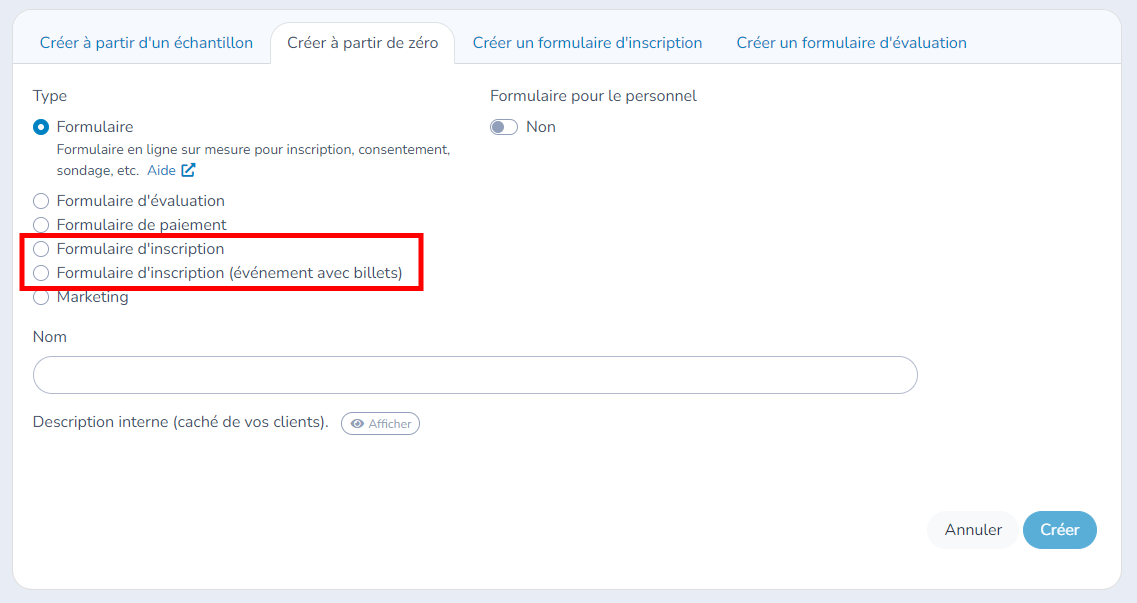Click the 'Description interne (caché de vos clients).' text
The height and width of the screenshot is (603, 1137).
click(181, 422)
